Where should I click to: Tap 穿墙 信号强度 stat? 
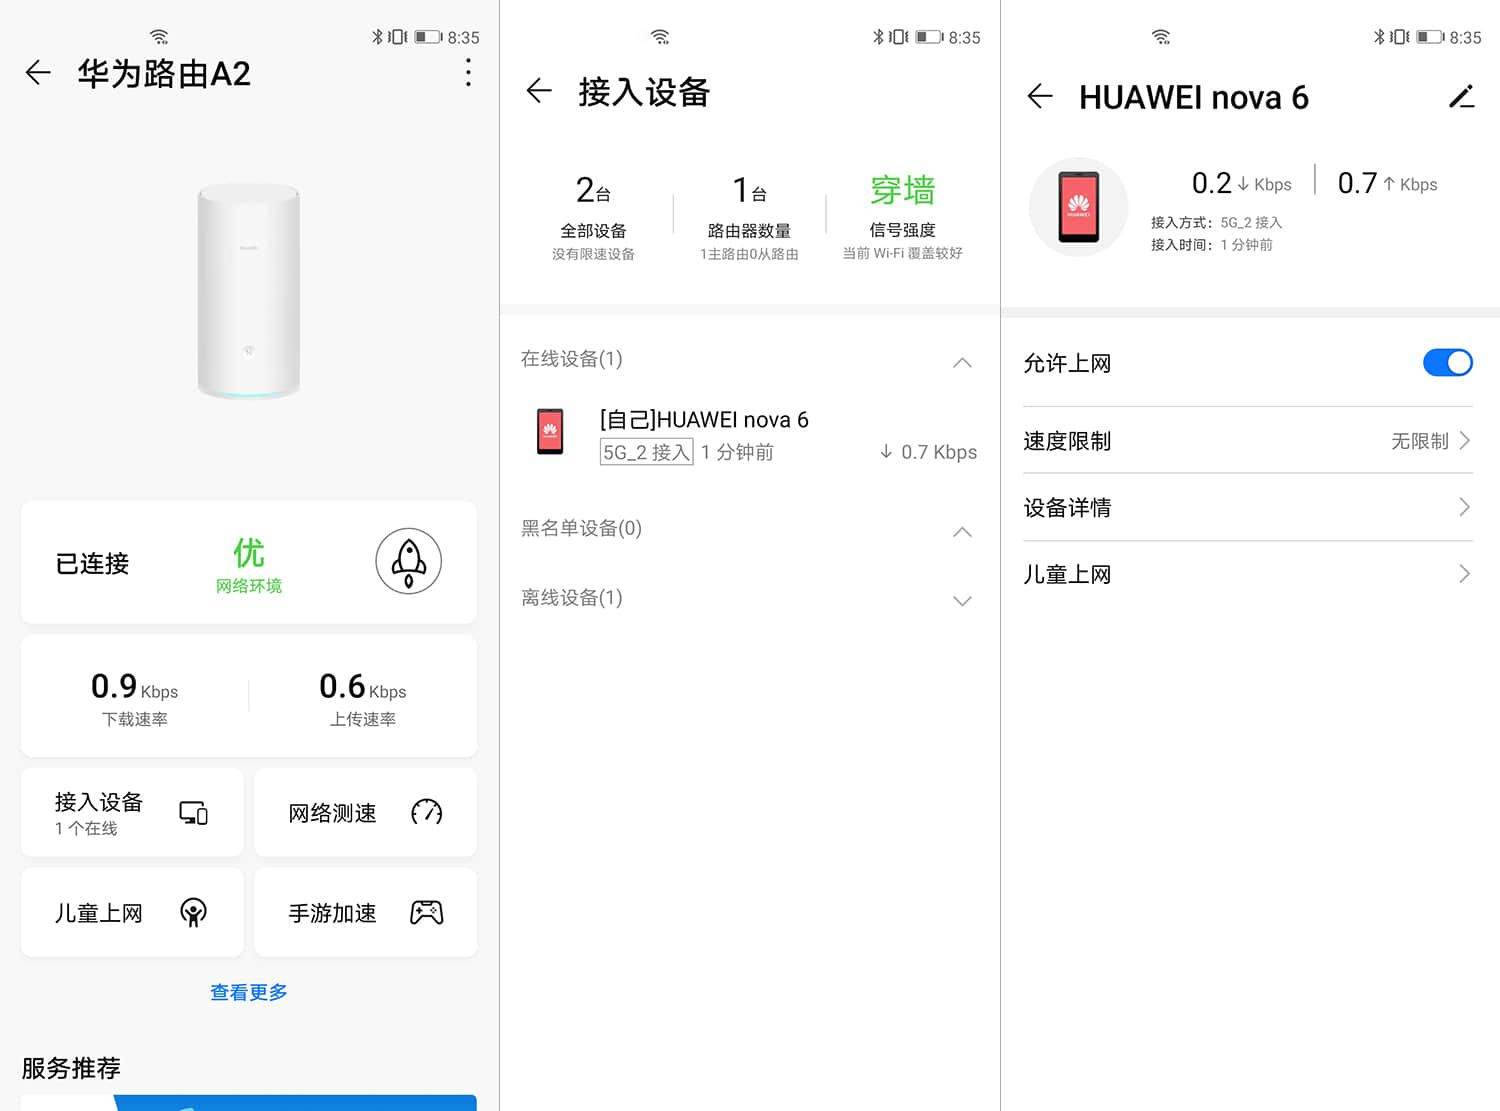[x=902, y=216]
